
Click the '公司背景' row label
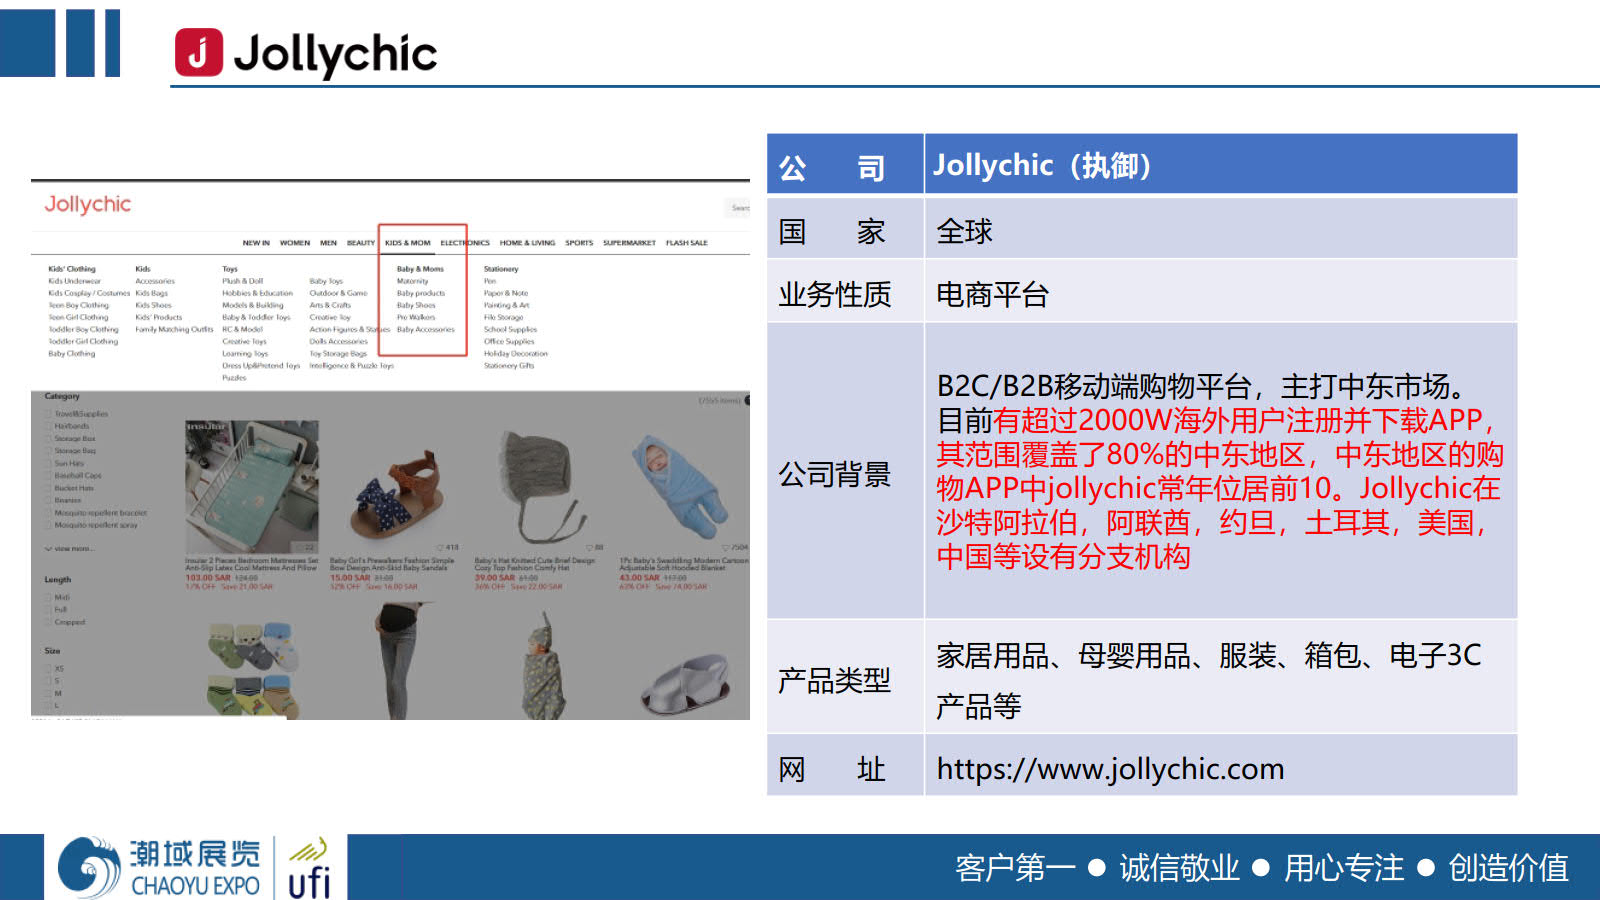[834, 474]
